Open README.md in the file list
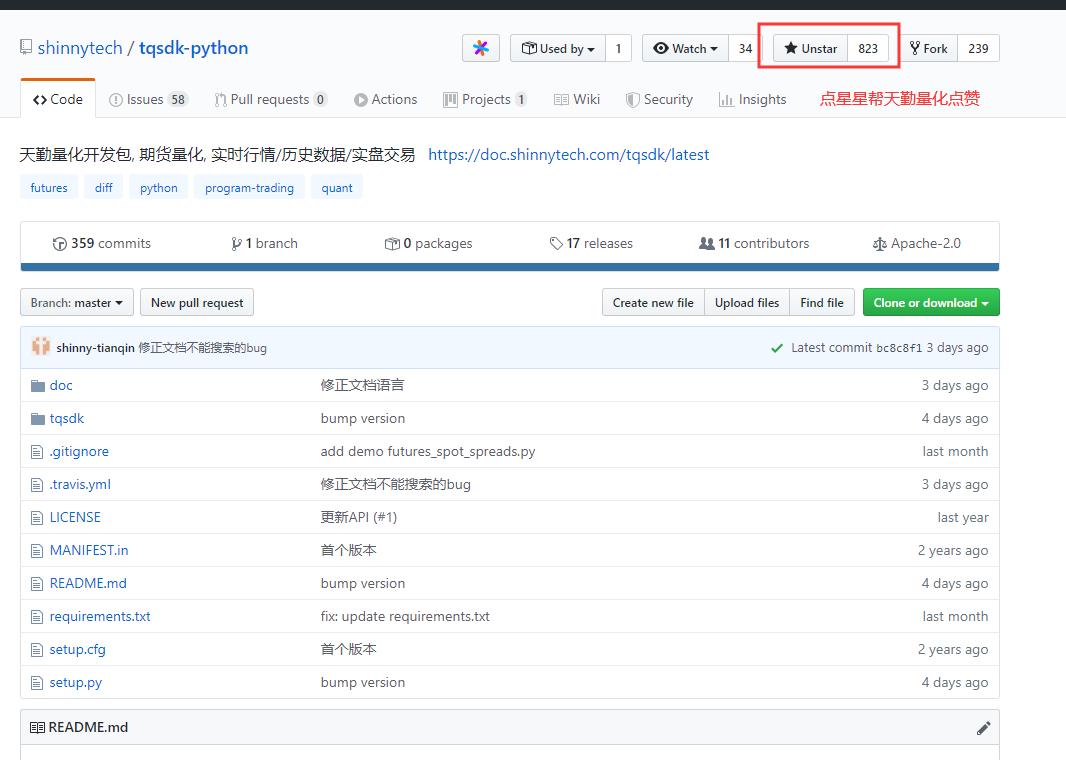This screenshot has width=1066, height=760. (88, 583)
